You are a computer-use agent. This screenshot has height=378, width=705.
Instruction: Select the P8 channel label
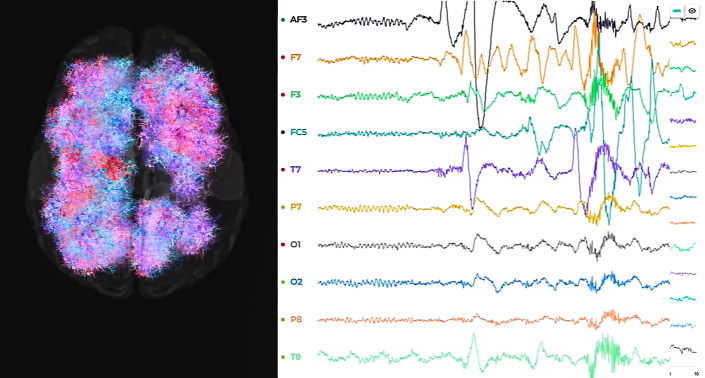pos(296,320)
